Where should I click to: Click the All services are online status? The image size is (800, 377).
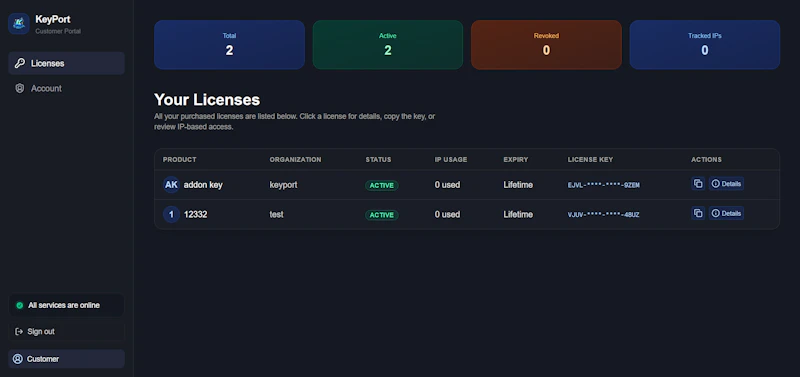66,305
